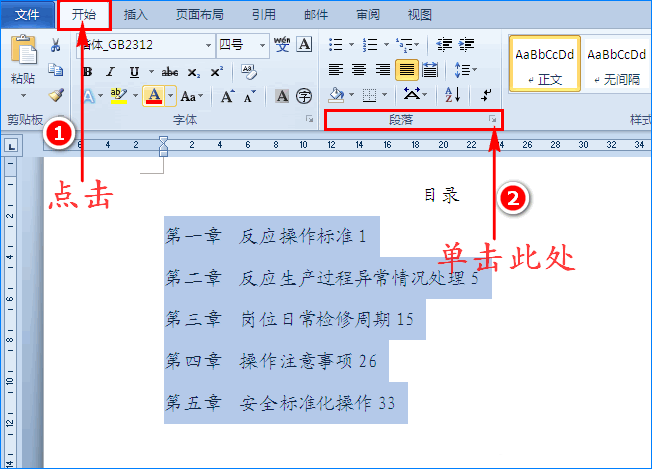Click the Increase Indent icon
Screen dimensions: 652x469
pos(467,44)
